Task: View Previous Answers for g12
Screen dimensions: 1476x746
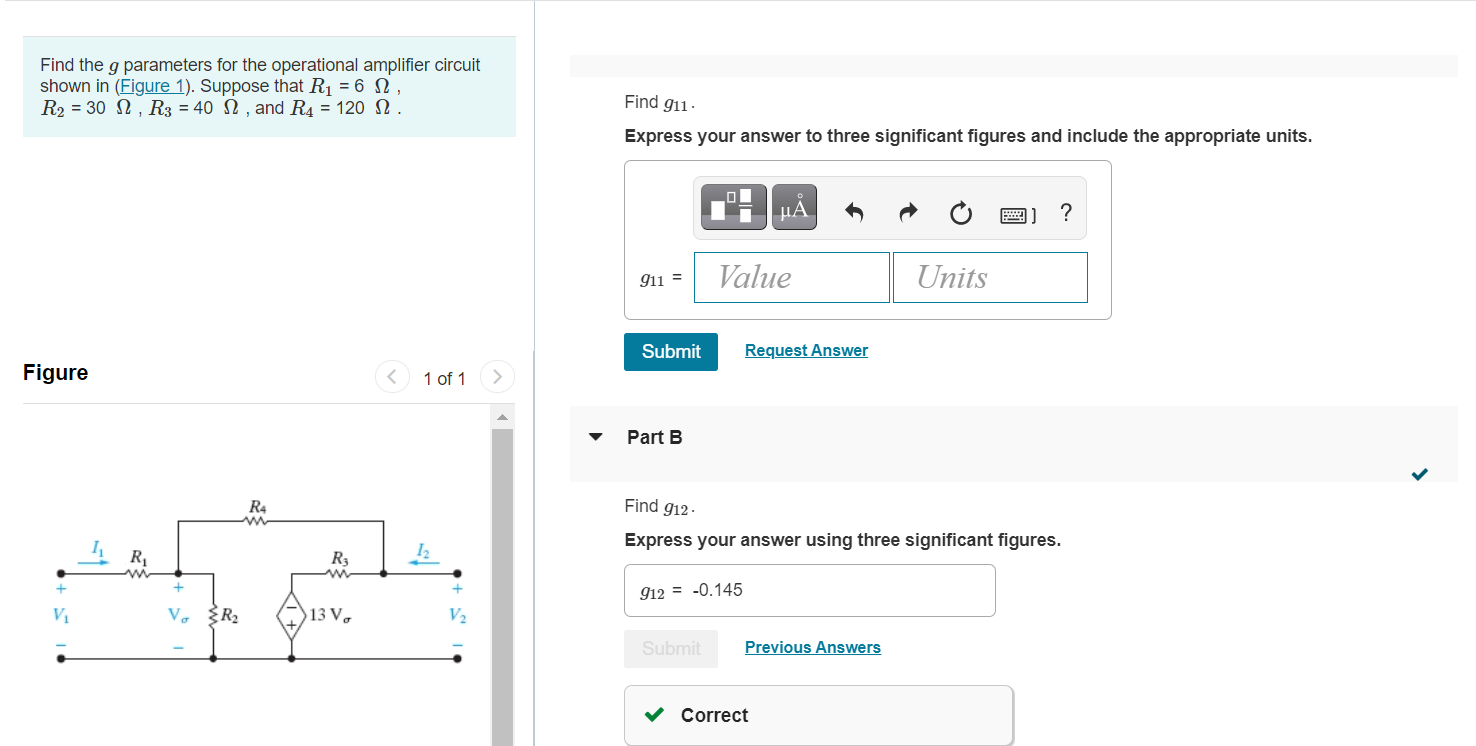Action: (x=812, y=647)
